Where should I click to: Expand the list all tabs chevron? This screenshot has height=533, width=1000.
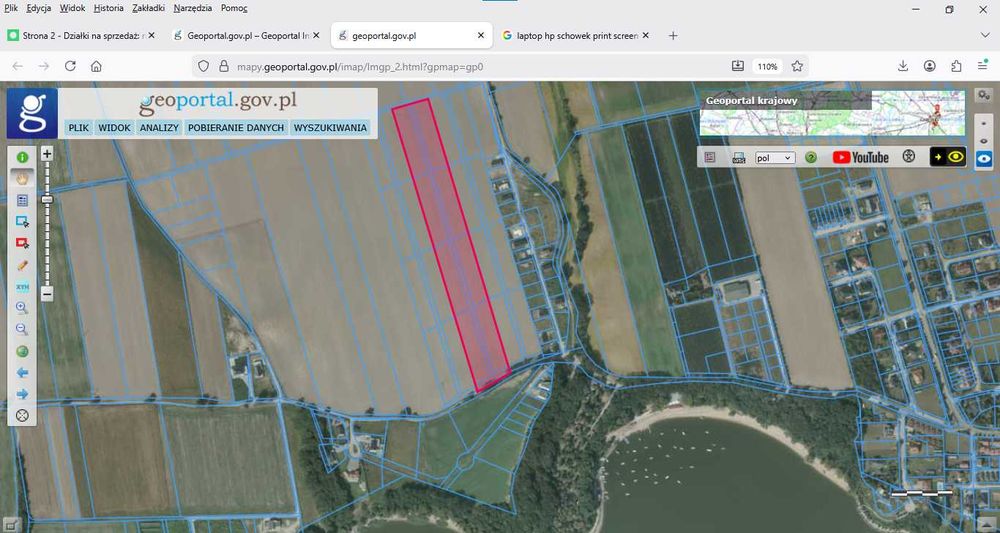point(985,36)
